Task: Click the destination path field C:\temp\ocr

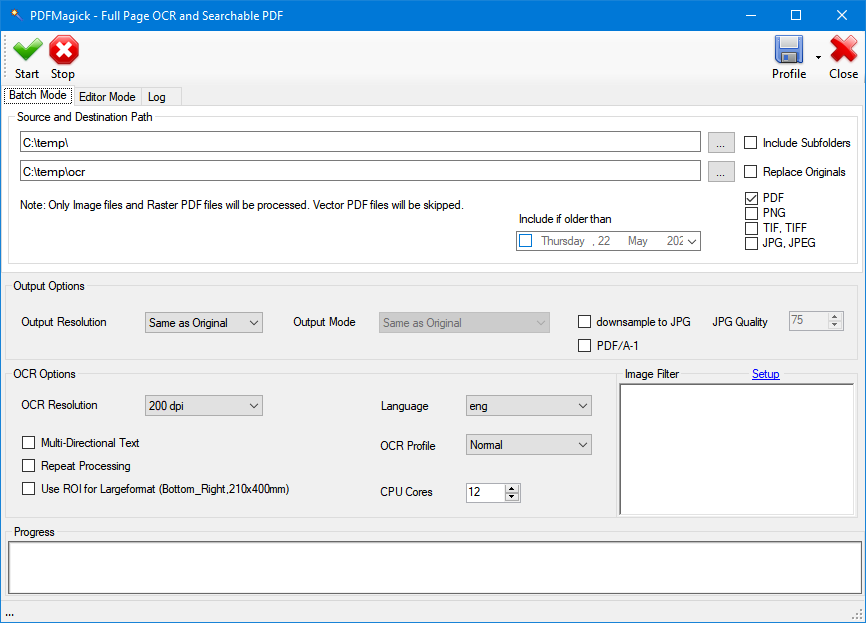Action: coord(360,171)
